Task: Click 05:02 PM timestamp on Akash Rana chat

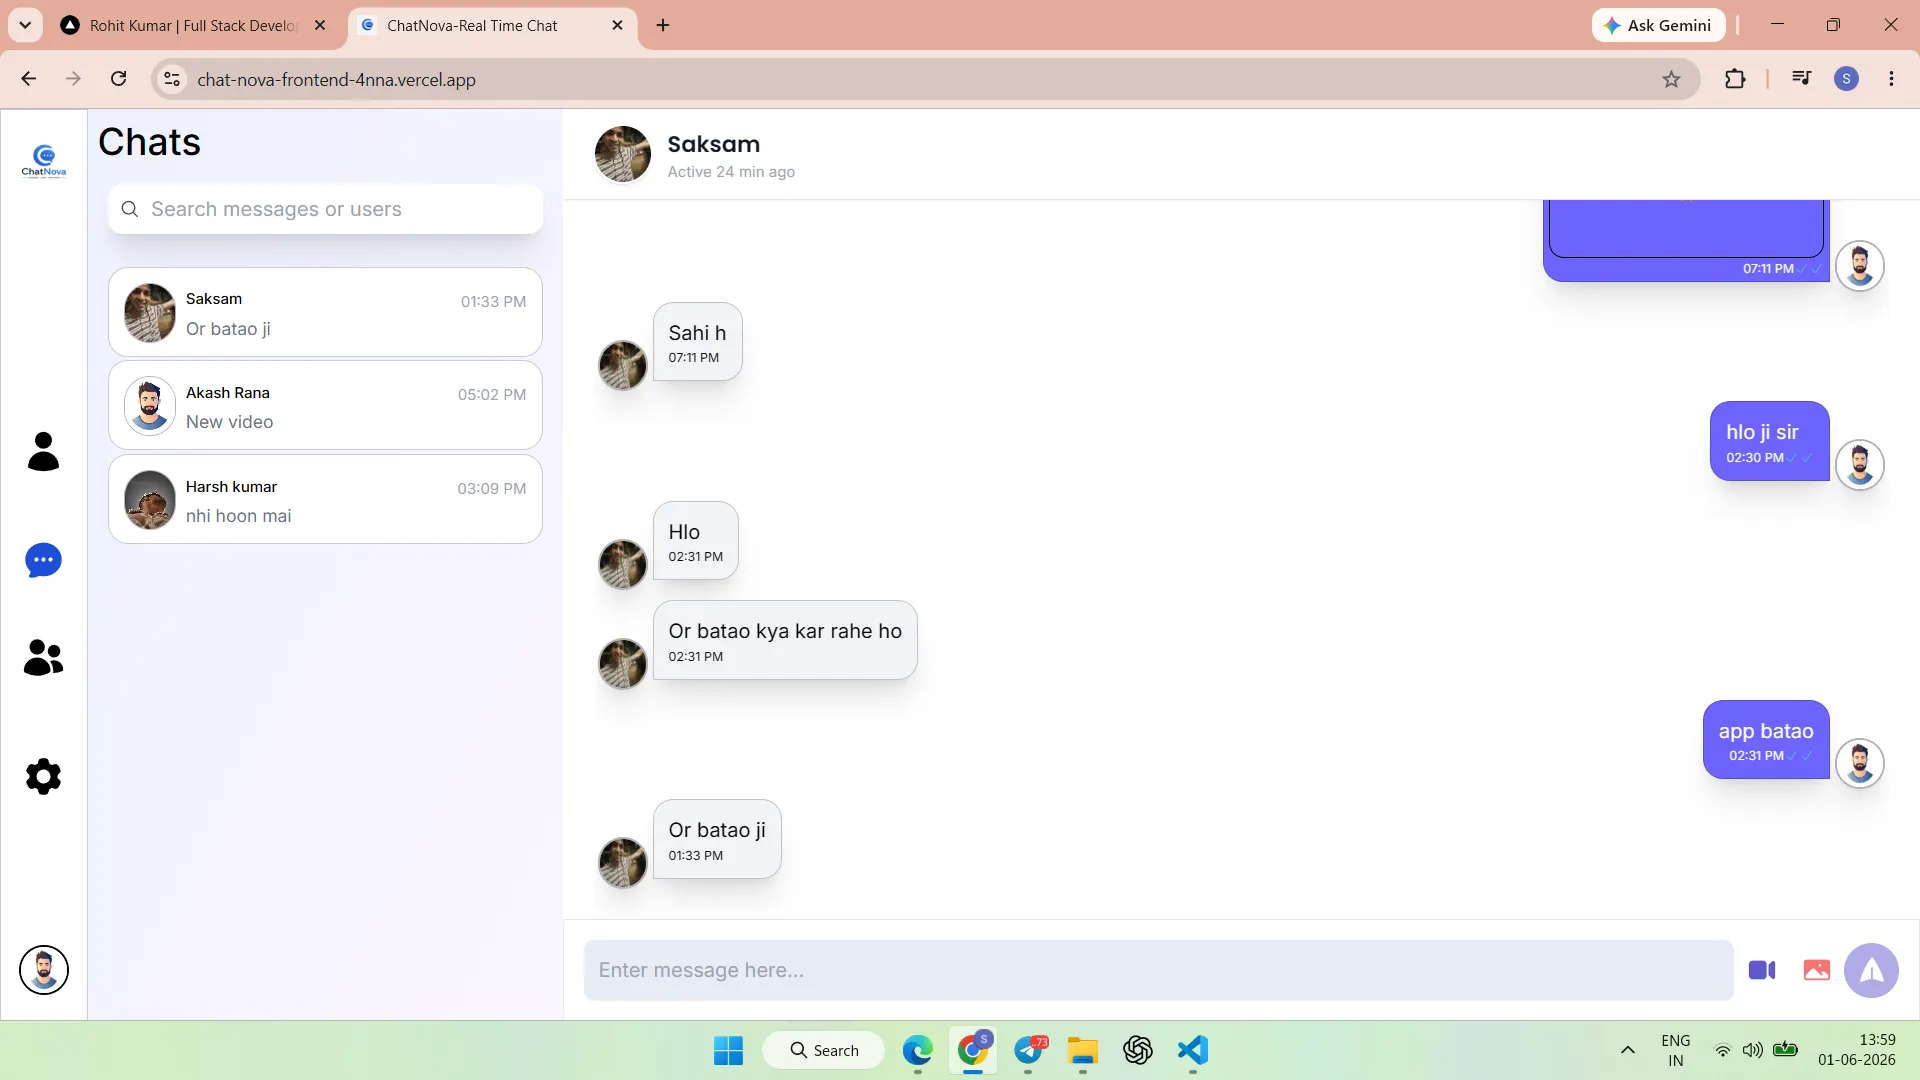Action: coord(492,395)
